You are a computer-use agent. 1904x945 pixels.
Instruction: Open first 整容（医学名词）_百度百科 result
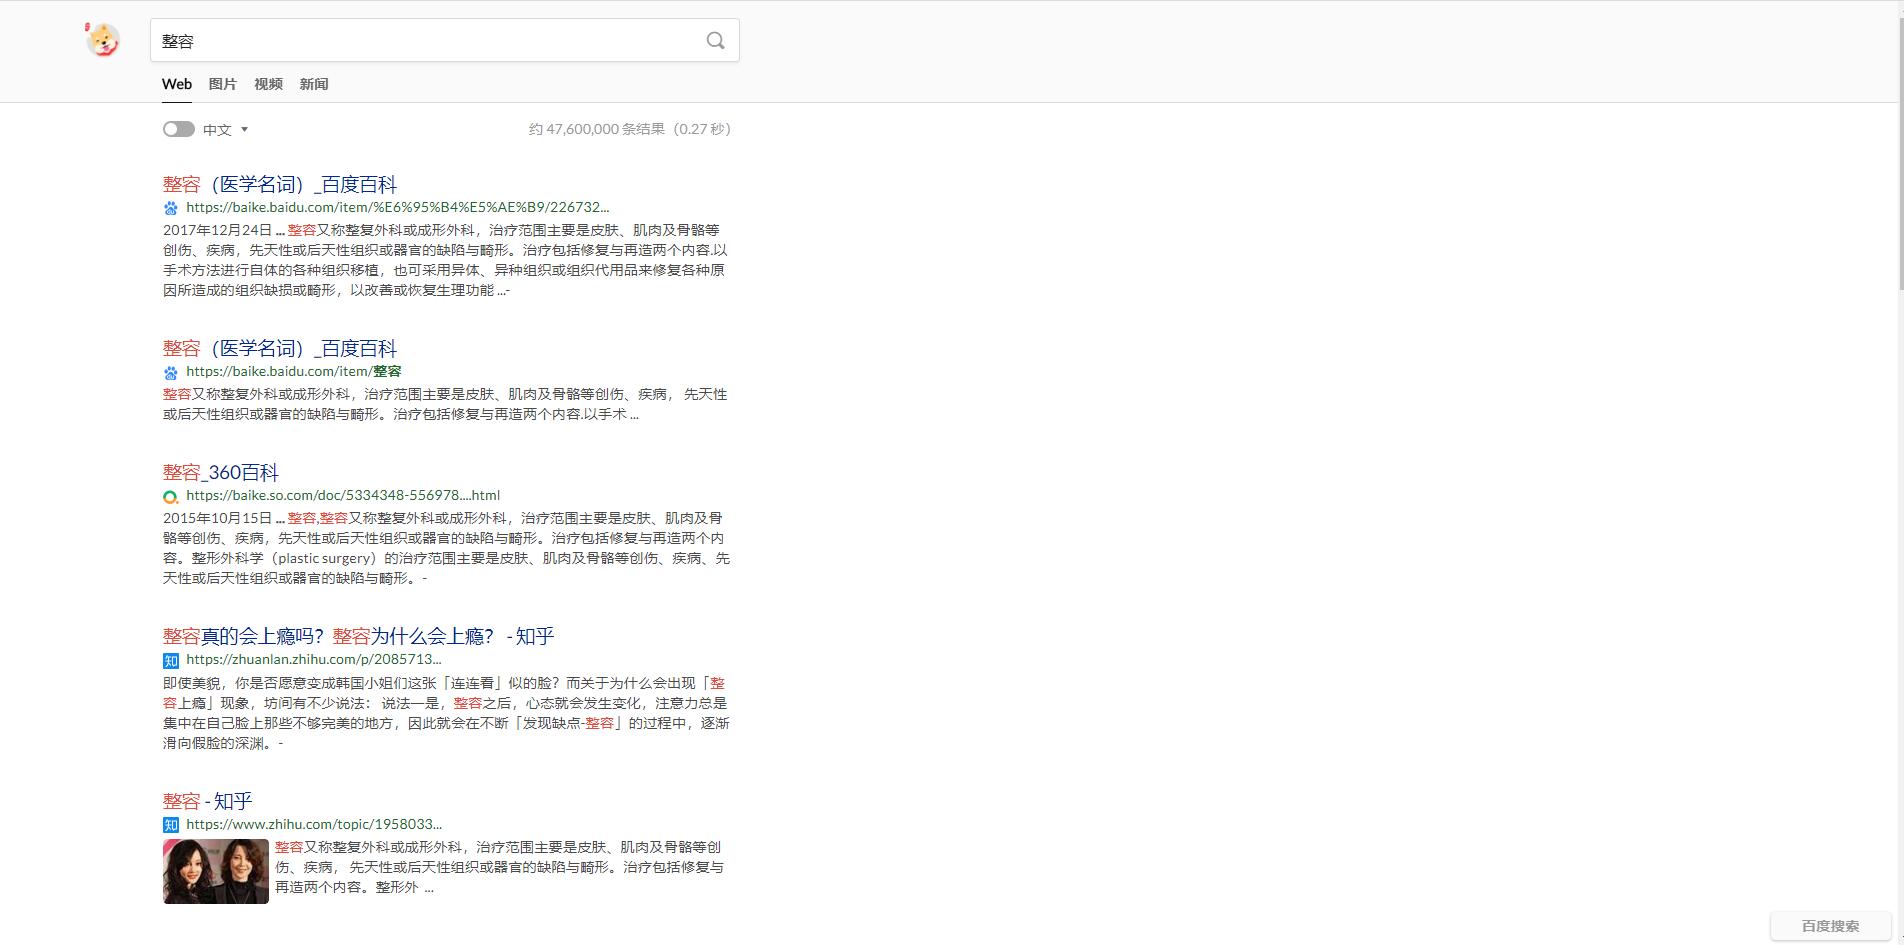point(280,184)
